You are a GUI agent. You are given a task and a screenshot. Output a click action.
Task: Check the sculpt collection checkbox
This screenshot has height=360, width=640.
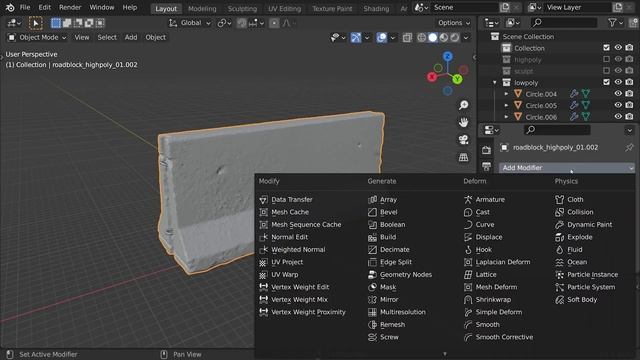(606, 71)
